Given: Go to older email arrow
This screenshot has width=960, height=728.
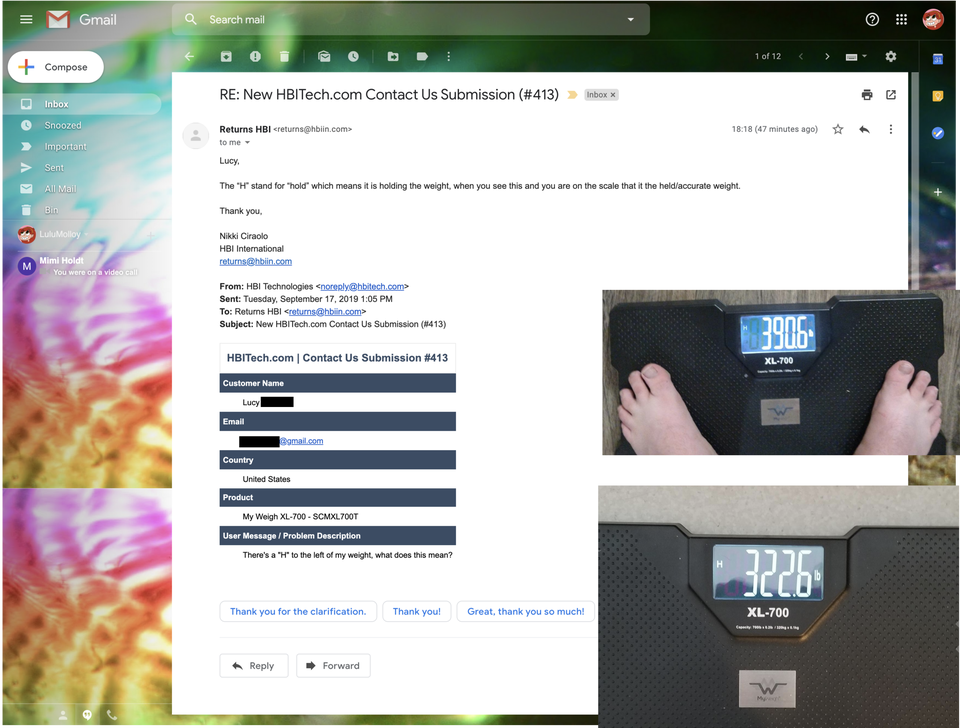Looking at the screenshot, I should coord(827,56).
